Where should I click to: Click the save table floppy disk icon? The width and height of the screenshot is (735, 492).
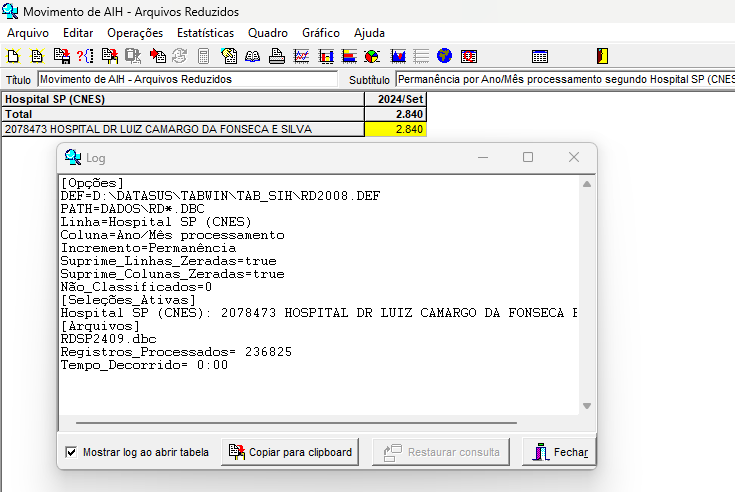[61, 56]
